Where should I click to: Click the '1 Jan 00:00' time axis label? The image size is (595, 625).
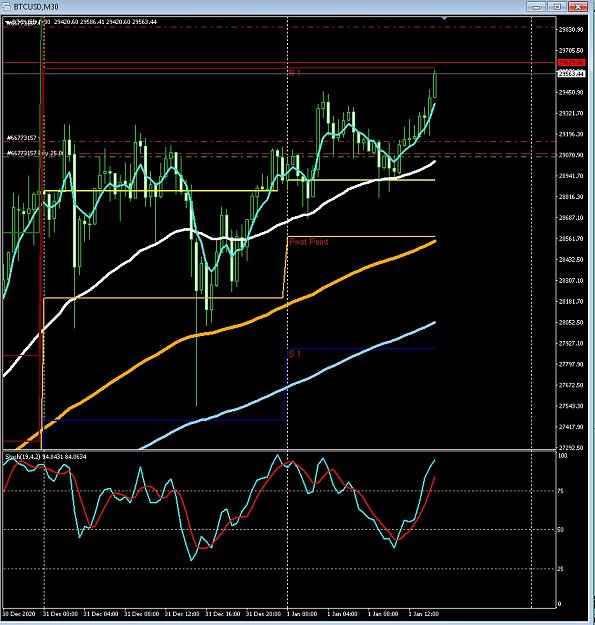302,613
